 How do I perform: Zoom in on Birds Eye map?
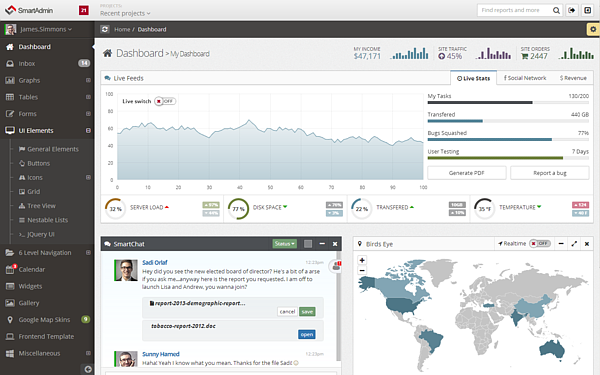(x=362, y=260)
